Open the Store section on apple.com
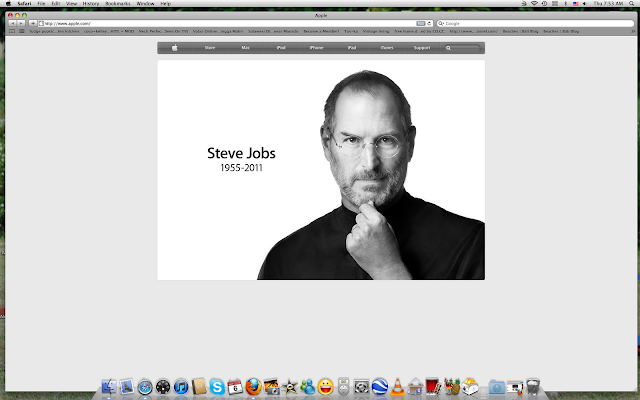The image size is (640, 400). pyautogui.click(x=210, y=48)
